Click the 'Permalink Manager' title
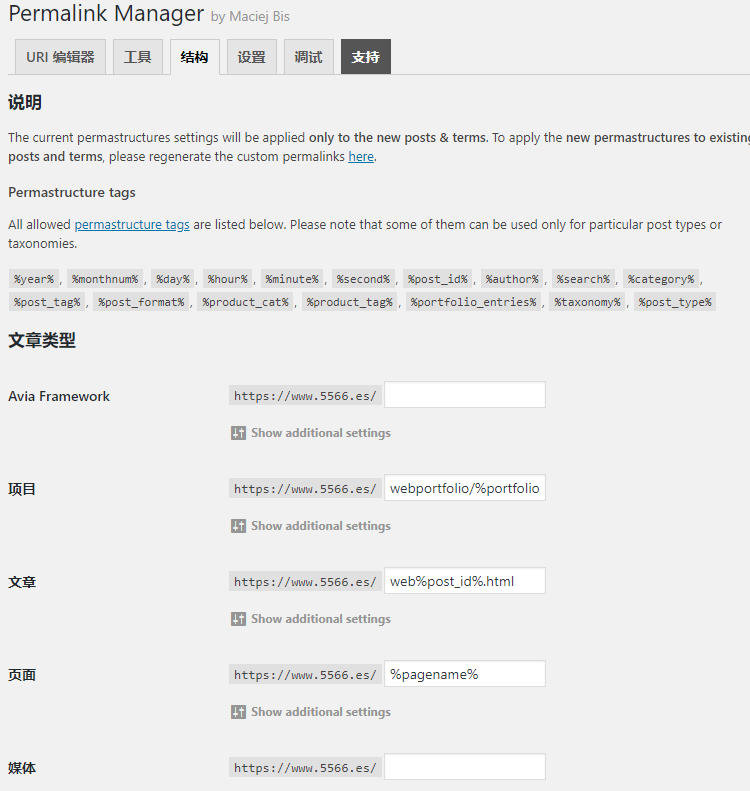Image resolution: width=750 pixels, height=791 pixels. click(x=106, y=14)
